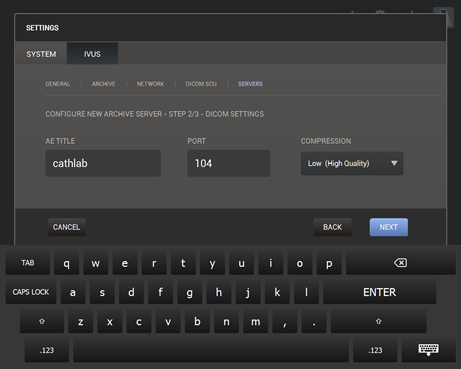Tap the a key

[73, 292]
